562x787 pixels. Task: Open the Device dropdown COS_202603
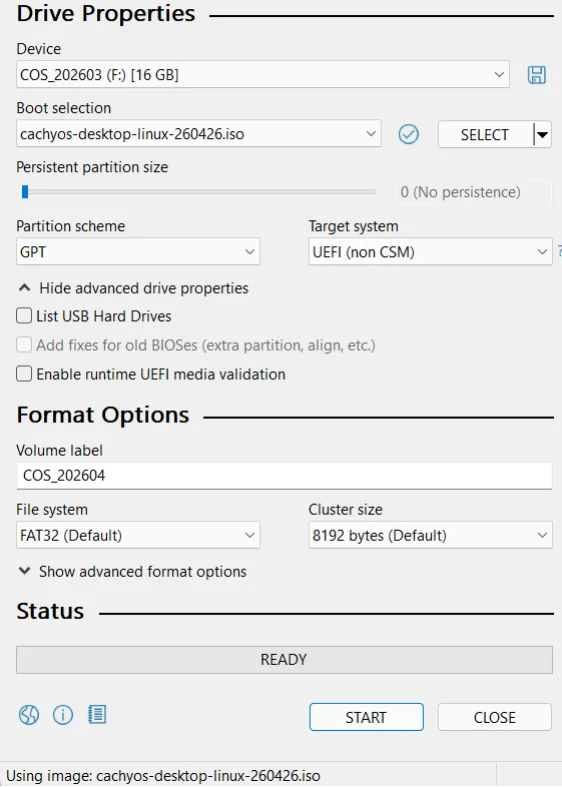[x=263, y=75]
